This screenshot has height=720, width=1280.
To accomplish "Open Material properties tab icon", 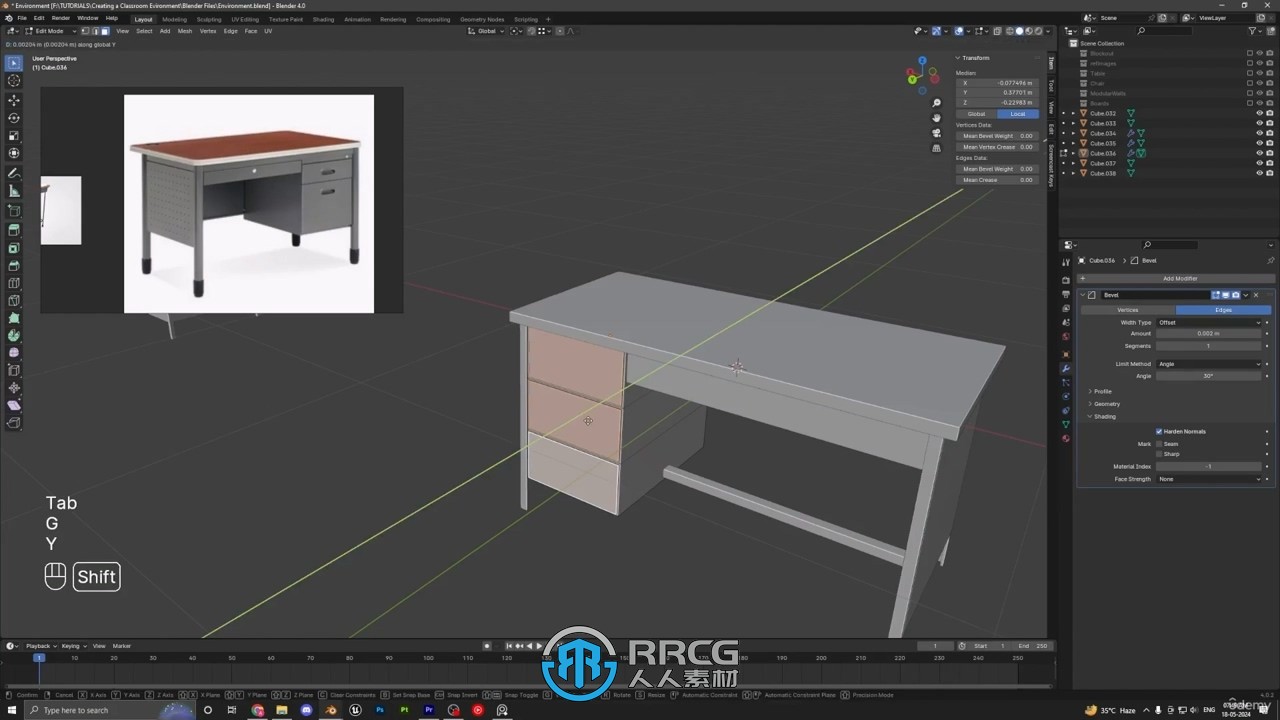I will tap(1066, 438).
